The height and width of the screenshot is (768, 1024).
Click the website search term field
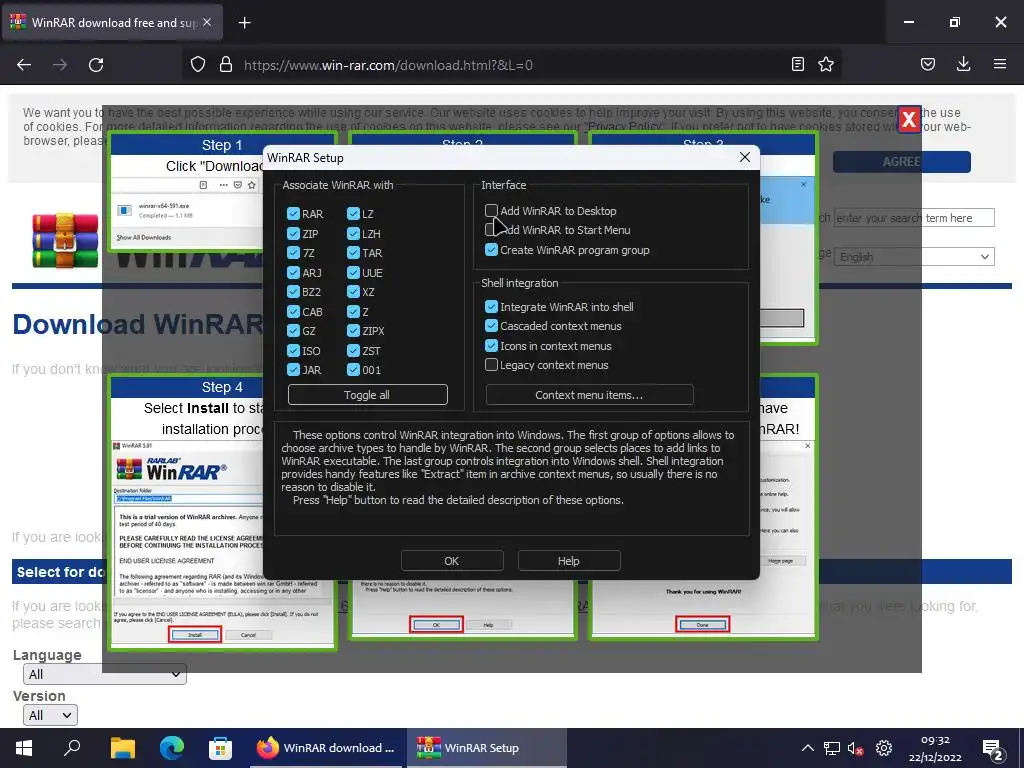tap(914, 217)
